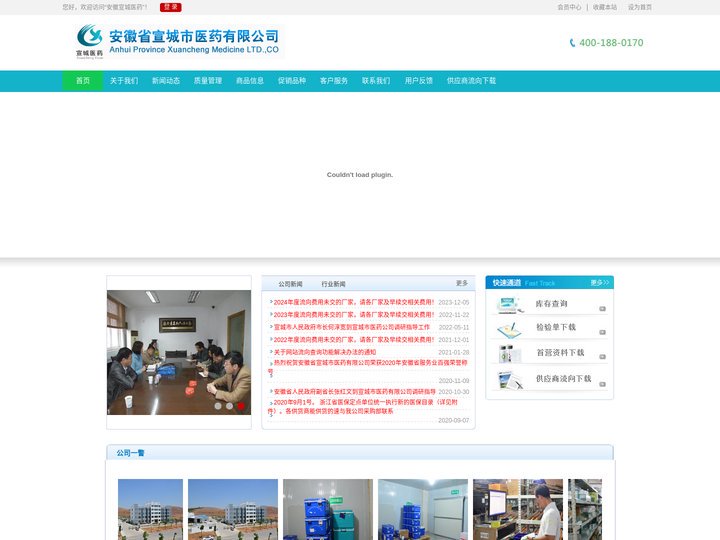Select the active red slideshow dot
The width and height of the screenshot is (720, 540).
coord(241,406)
